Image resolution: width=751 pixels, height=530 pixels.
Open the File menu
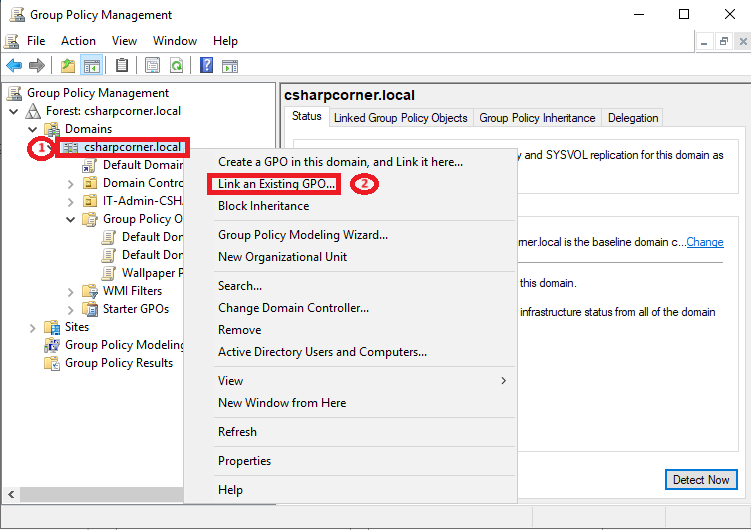pos(36,41)
